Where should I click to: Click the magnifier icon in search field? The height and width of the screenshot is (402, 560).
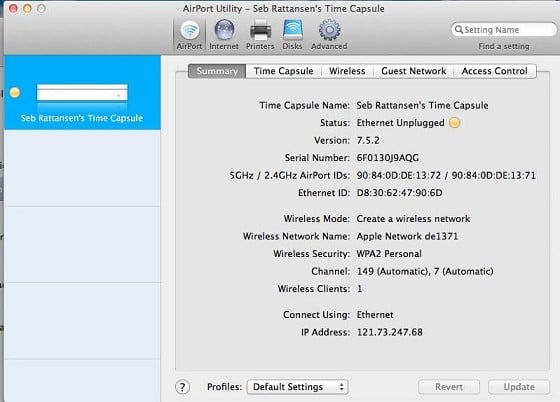(x=459, y=30)
